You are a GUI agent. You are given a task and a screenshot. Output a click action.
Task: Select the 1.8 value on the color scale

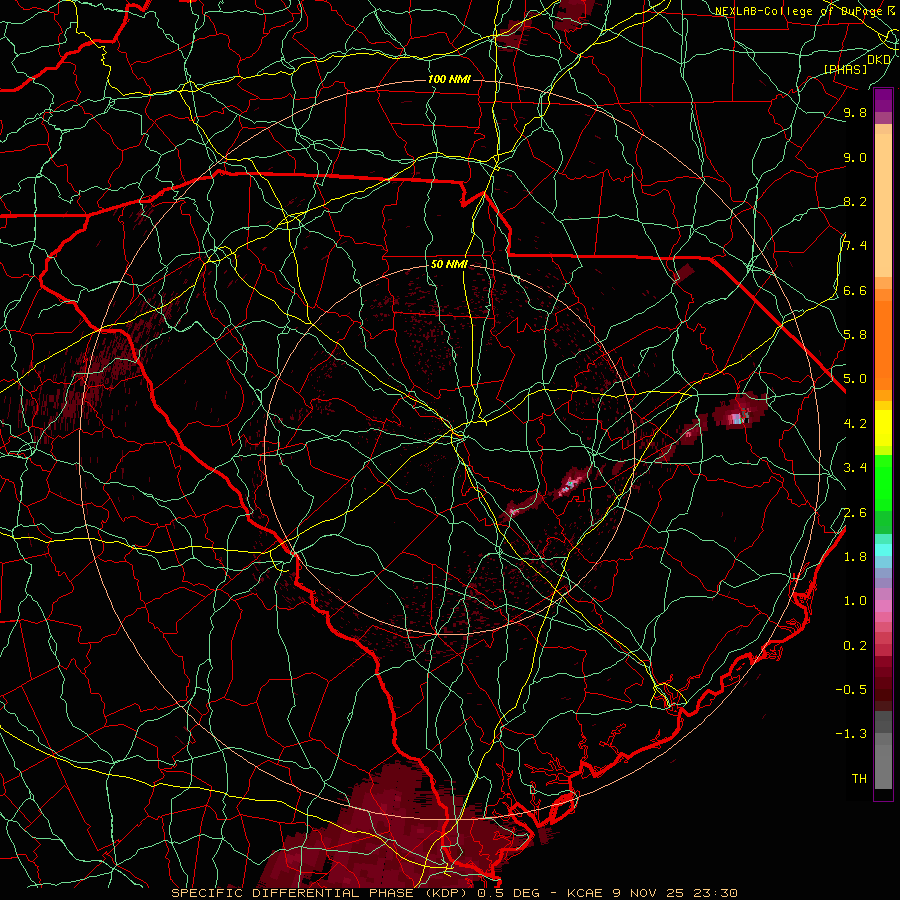(855, 557)
